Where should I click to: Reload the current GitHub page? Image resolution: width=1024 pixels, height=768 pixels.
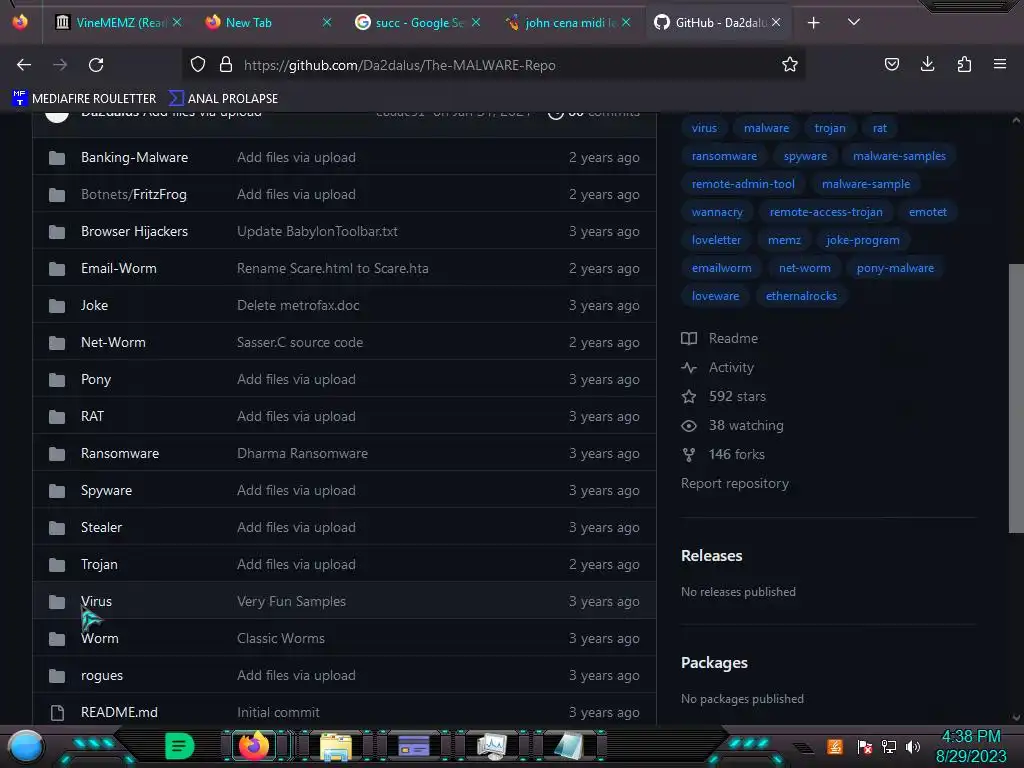click(x=96, y=65)
